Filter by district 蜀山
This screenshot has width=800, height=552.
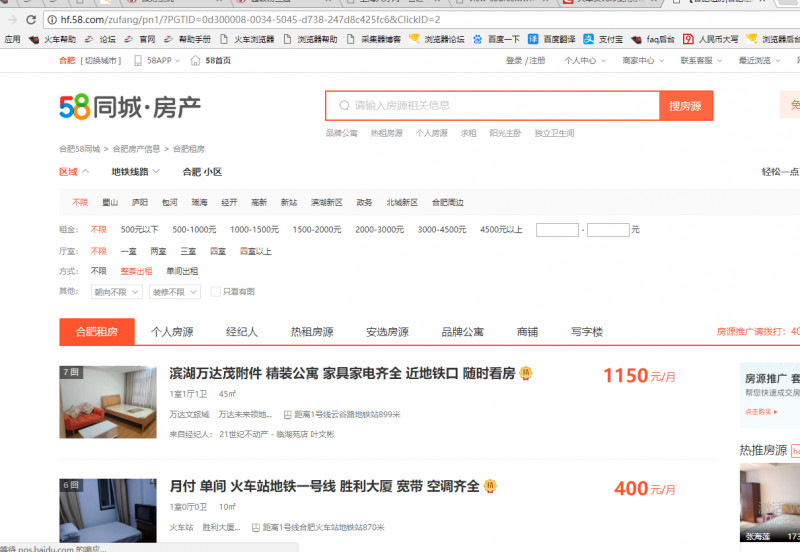tap(110, 203)
